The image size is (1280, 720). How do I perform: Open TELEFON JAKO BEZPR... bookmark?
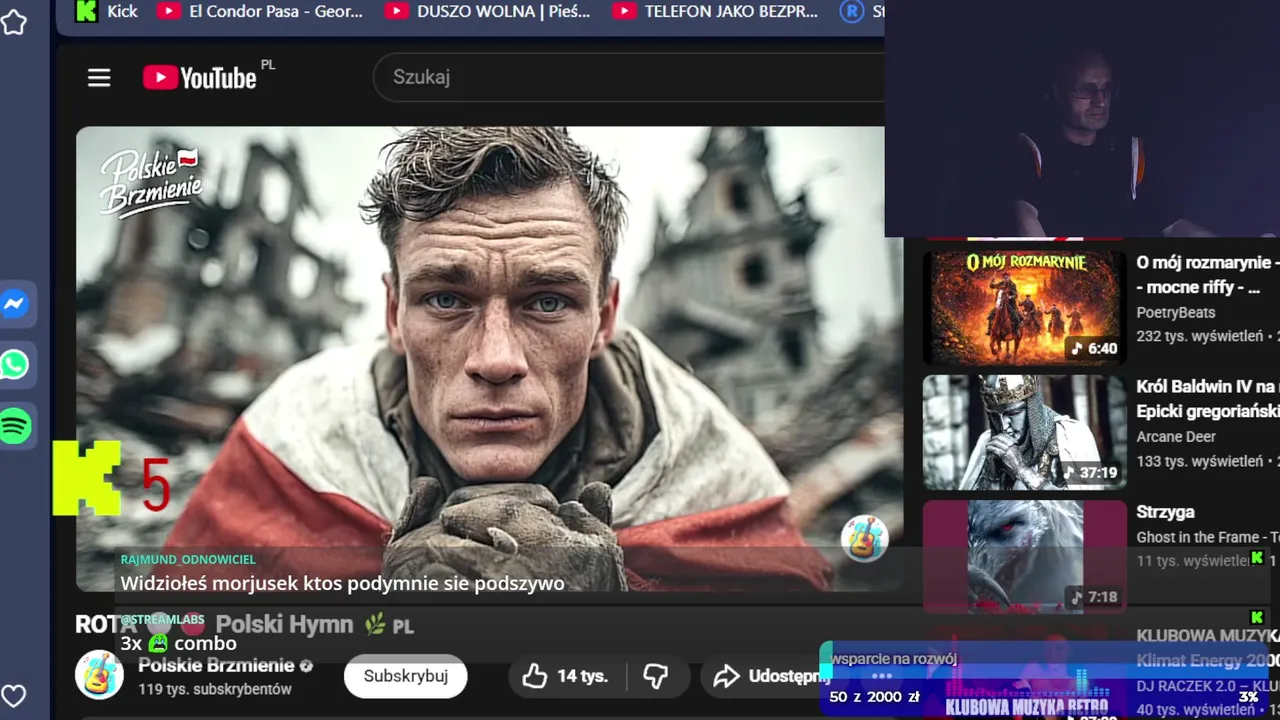[715, 12]
